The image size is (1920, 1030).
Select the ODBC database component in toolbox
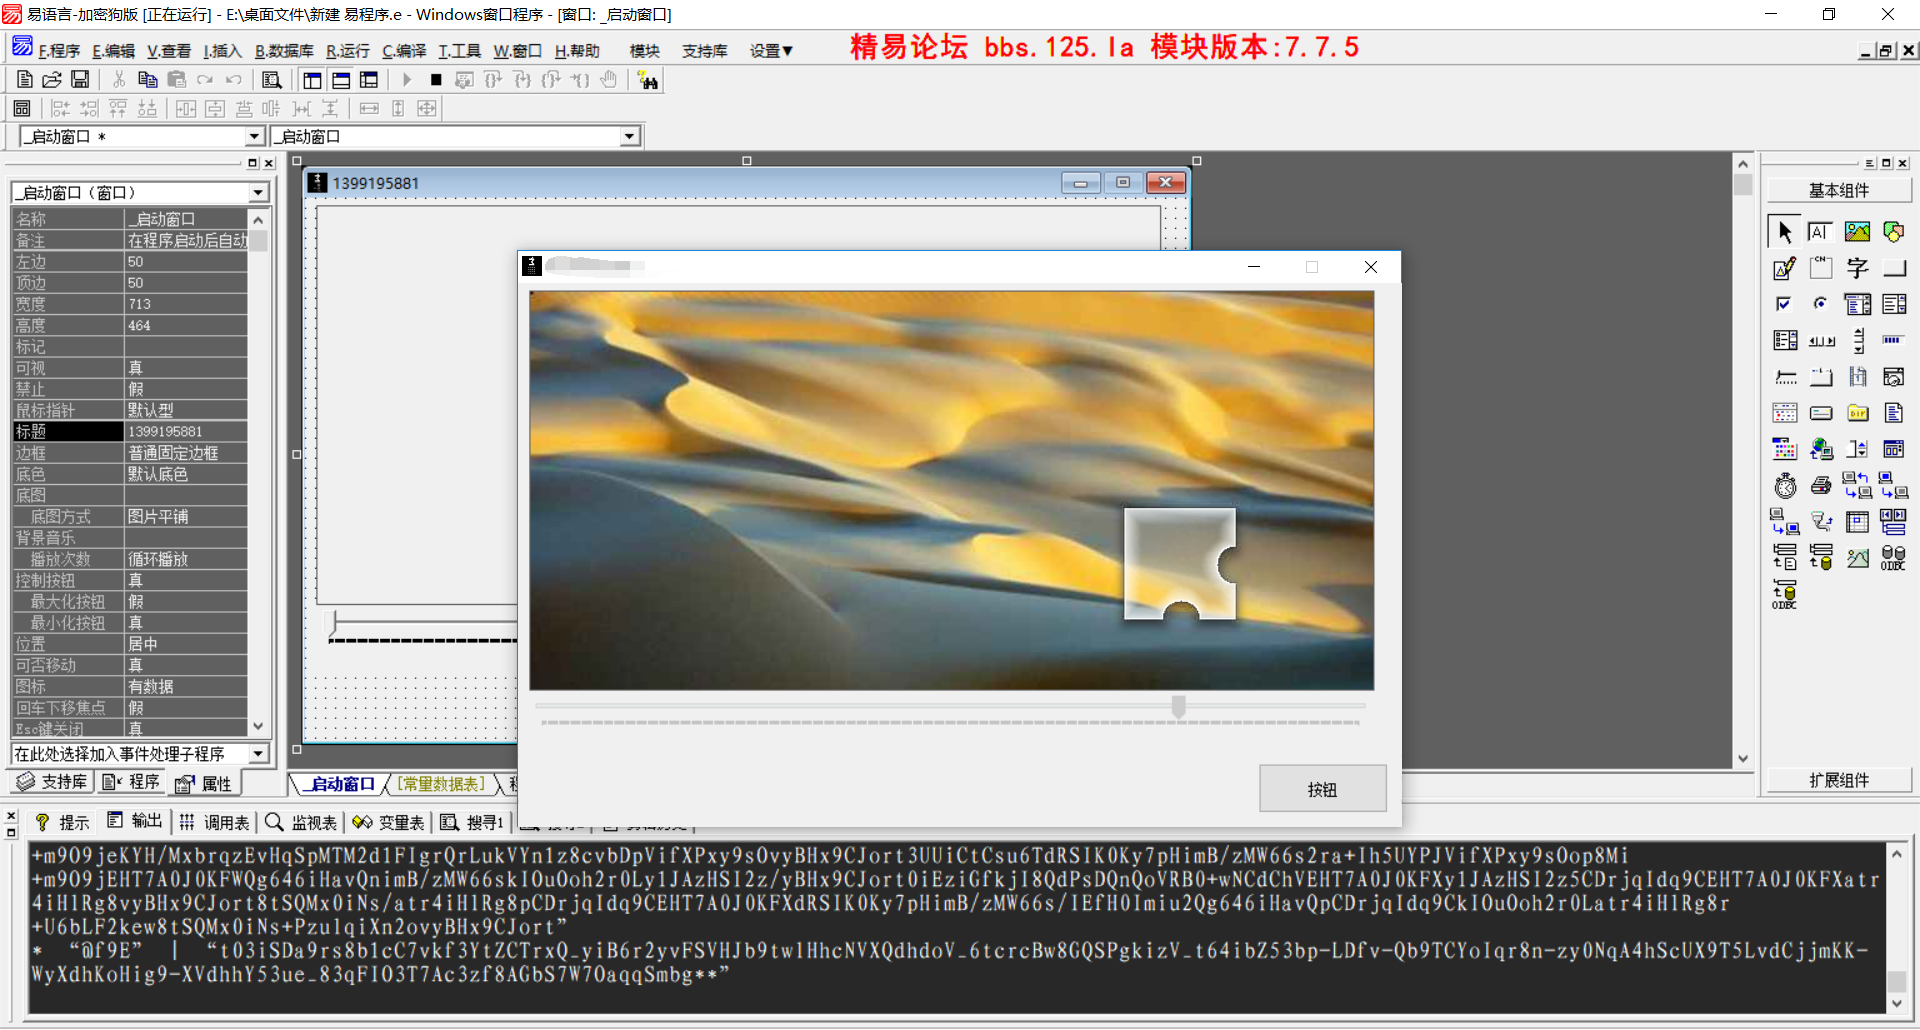click(1893, 558)
